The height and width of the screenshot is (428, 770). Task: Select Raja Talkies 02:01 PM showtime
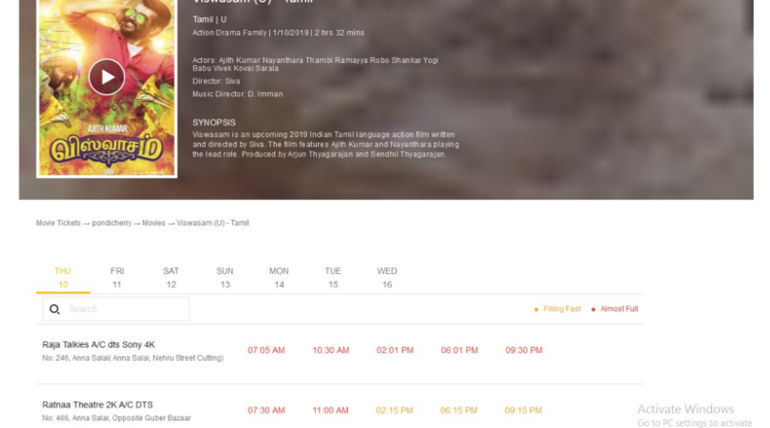pyautogui.click(x=395, y=350)
